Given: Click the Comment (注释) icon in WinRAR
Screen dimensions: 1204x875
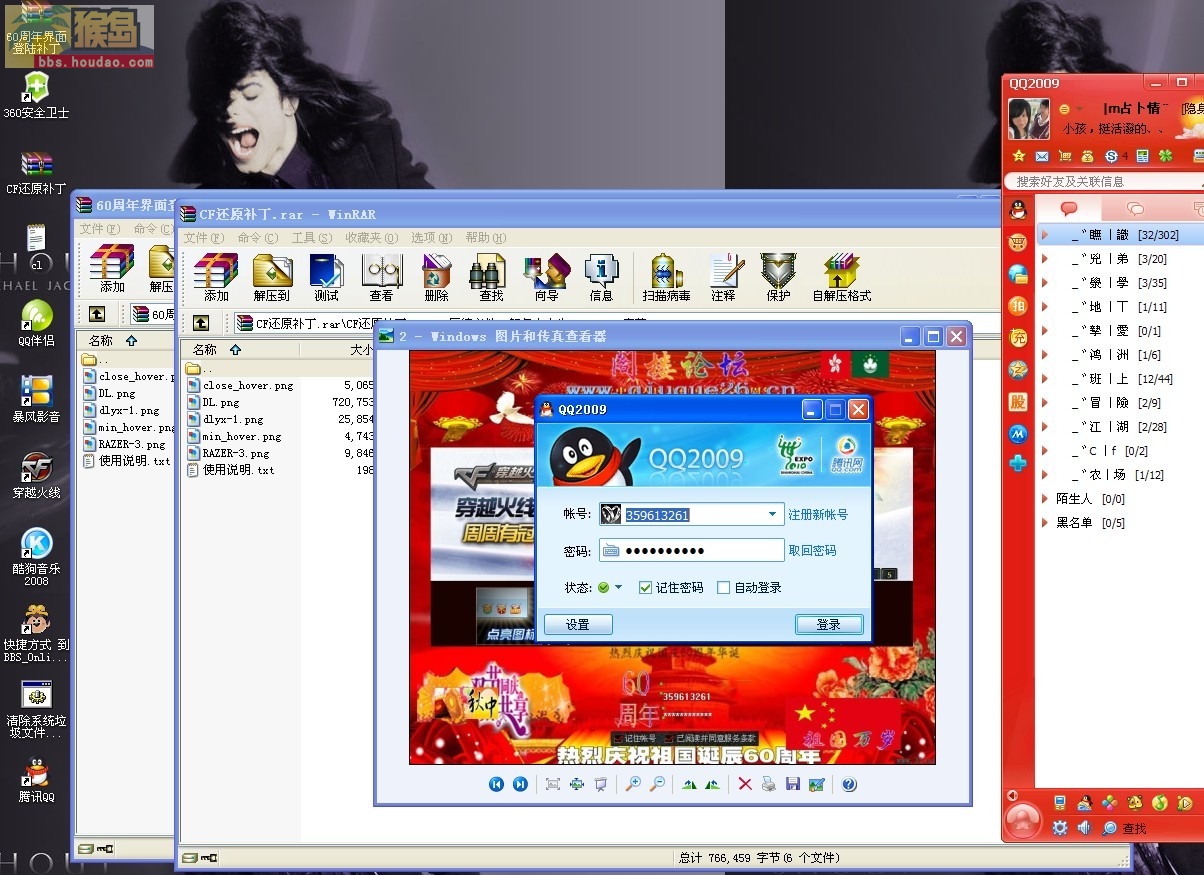Looking at the screenshot, I should tap(724, 277).
